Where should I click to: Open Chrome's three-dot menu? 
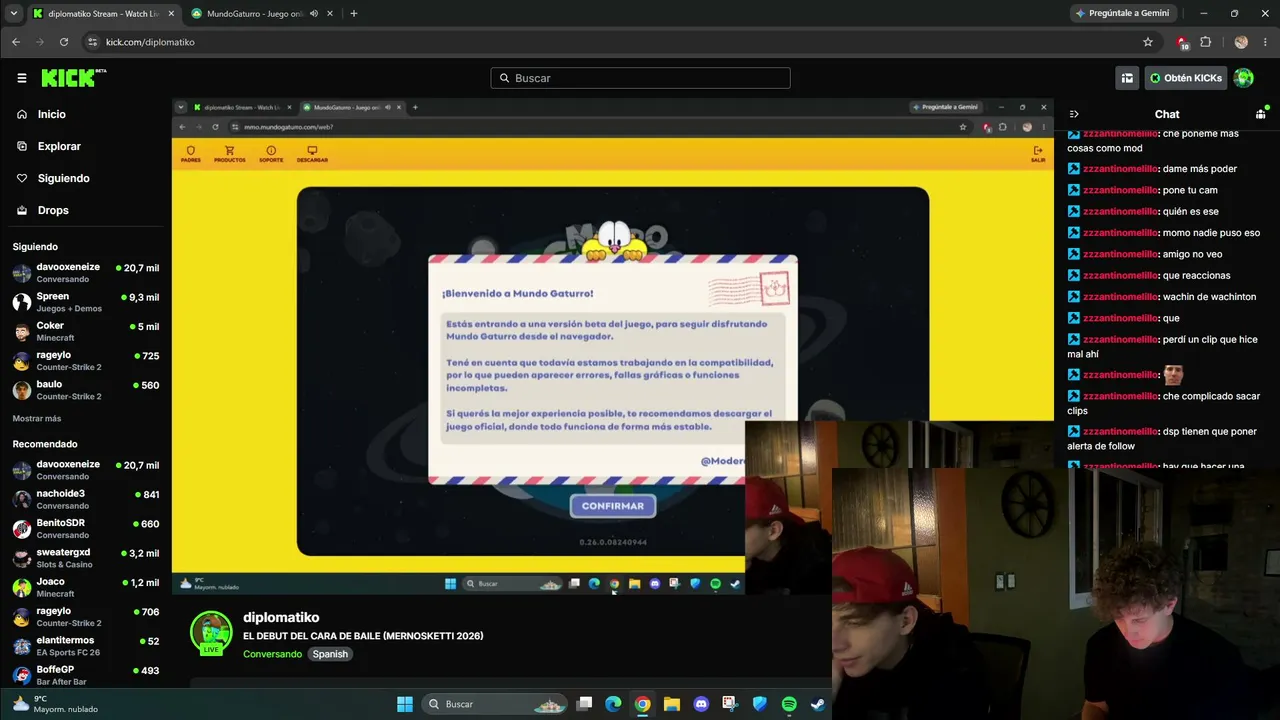pos(1265,42)
